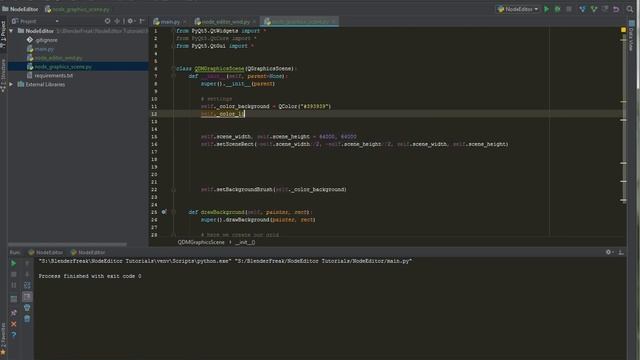Click __init__() in the editor breadcrumb
The image size is (640, 360).
[x=245, y=242]
